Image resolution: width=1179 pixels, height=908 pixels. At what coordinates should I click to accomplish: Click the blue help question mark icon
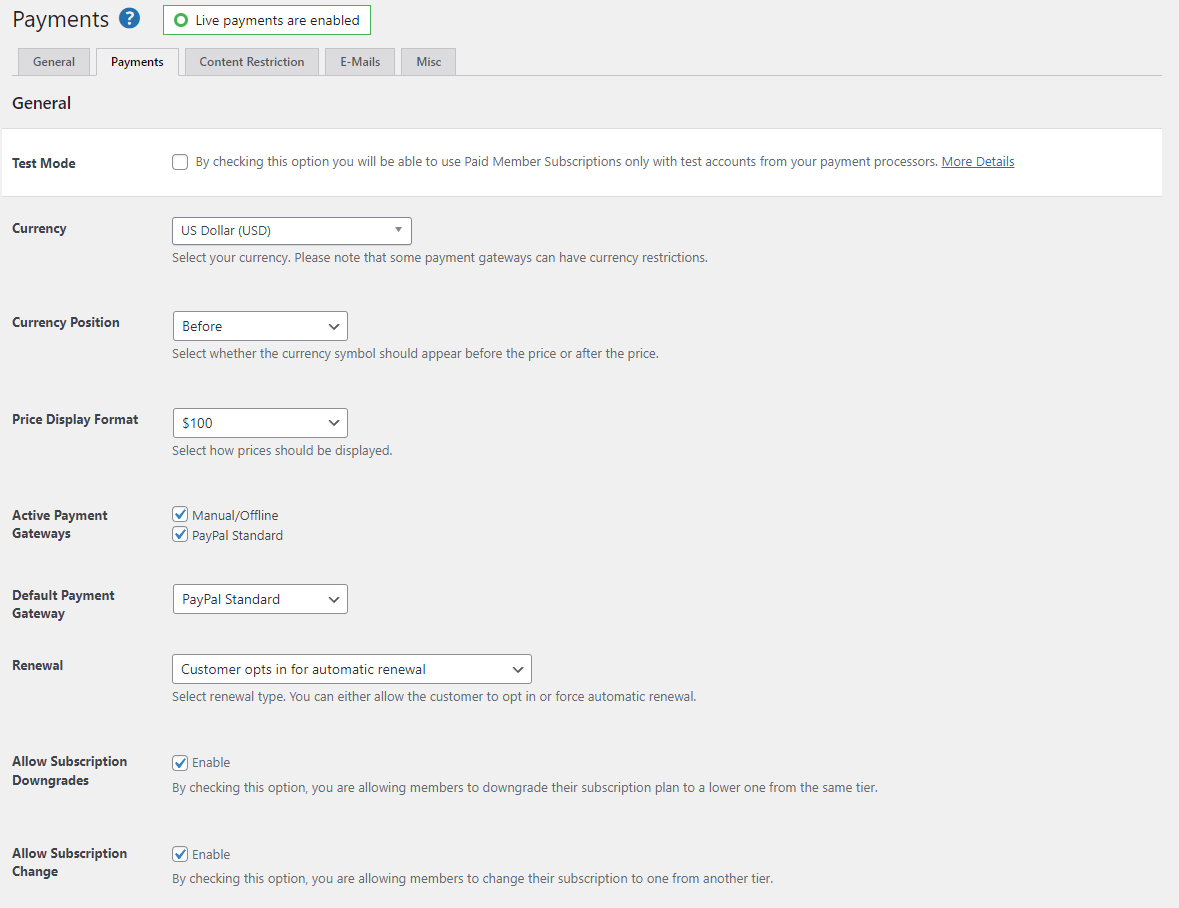[129, 19]
